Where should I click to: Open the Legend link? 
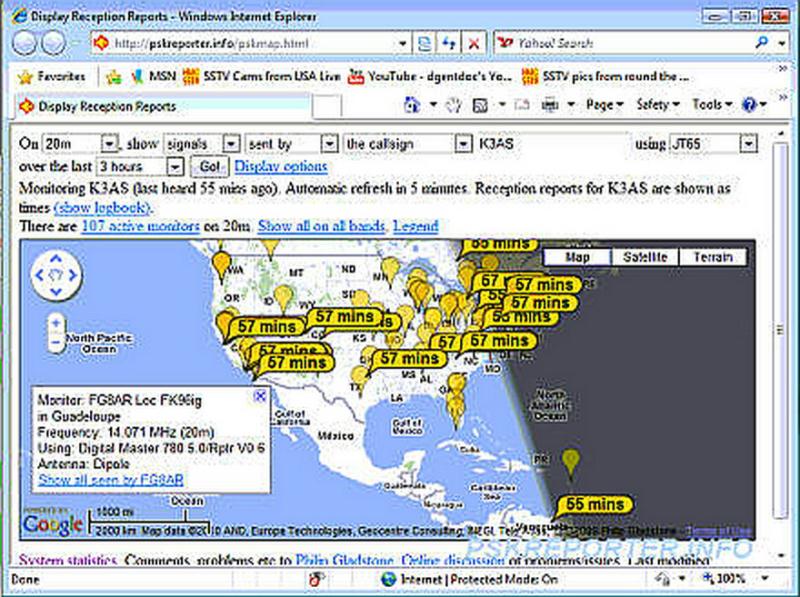[416, 226]
